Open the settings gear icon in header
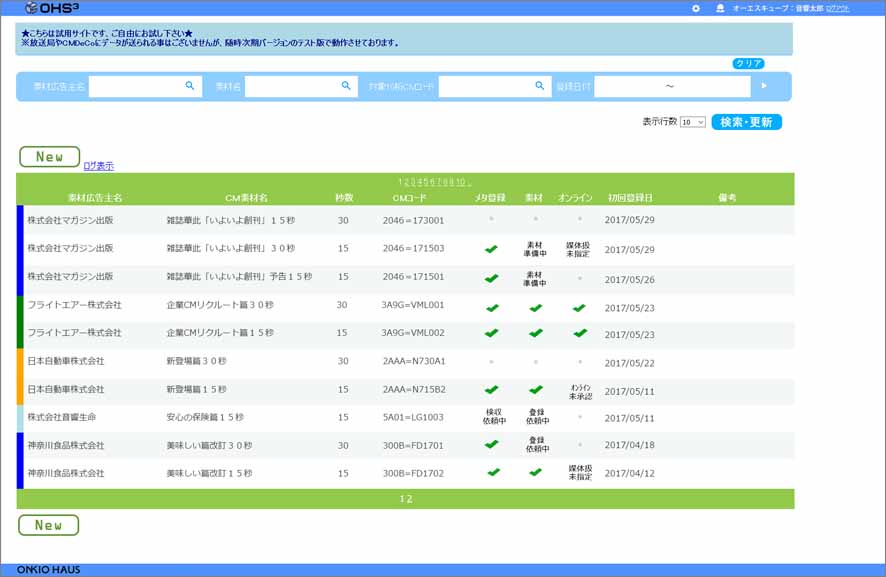The height and width of the screenshot is (577, 886). (696, 8)
